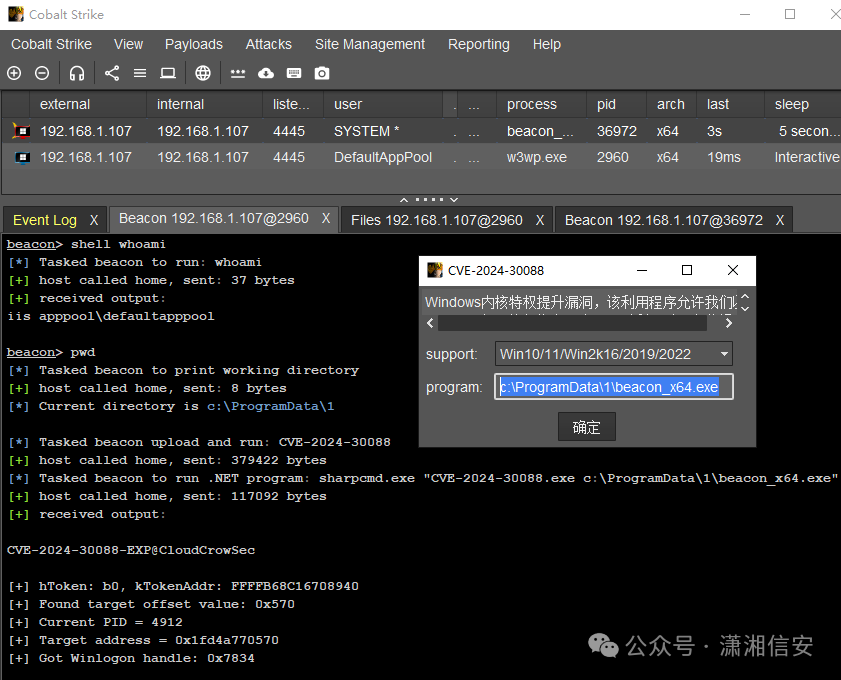The height and width of the screenshot is (680, 841).
Task: Switch to the target table laptop icon
Action: tap(168, 73)
